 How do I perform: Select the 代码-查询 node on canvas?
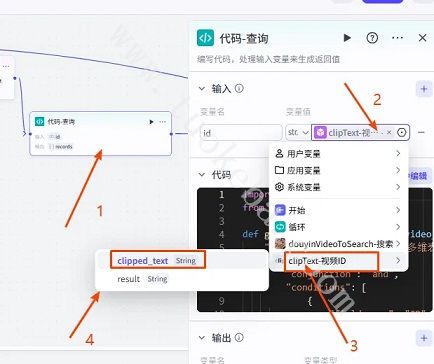click(x=101, y=133)
